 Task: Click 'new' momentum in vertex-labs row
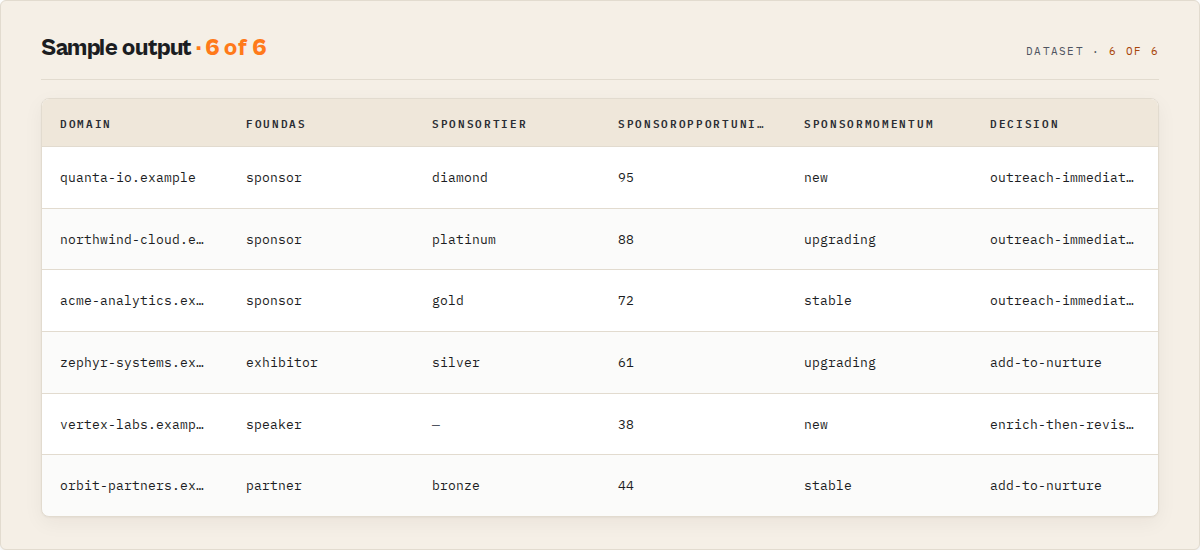[x=816, y=425]
